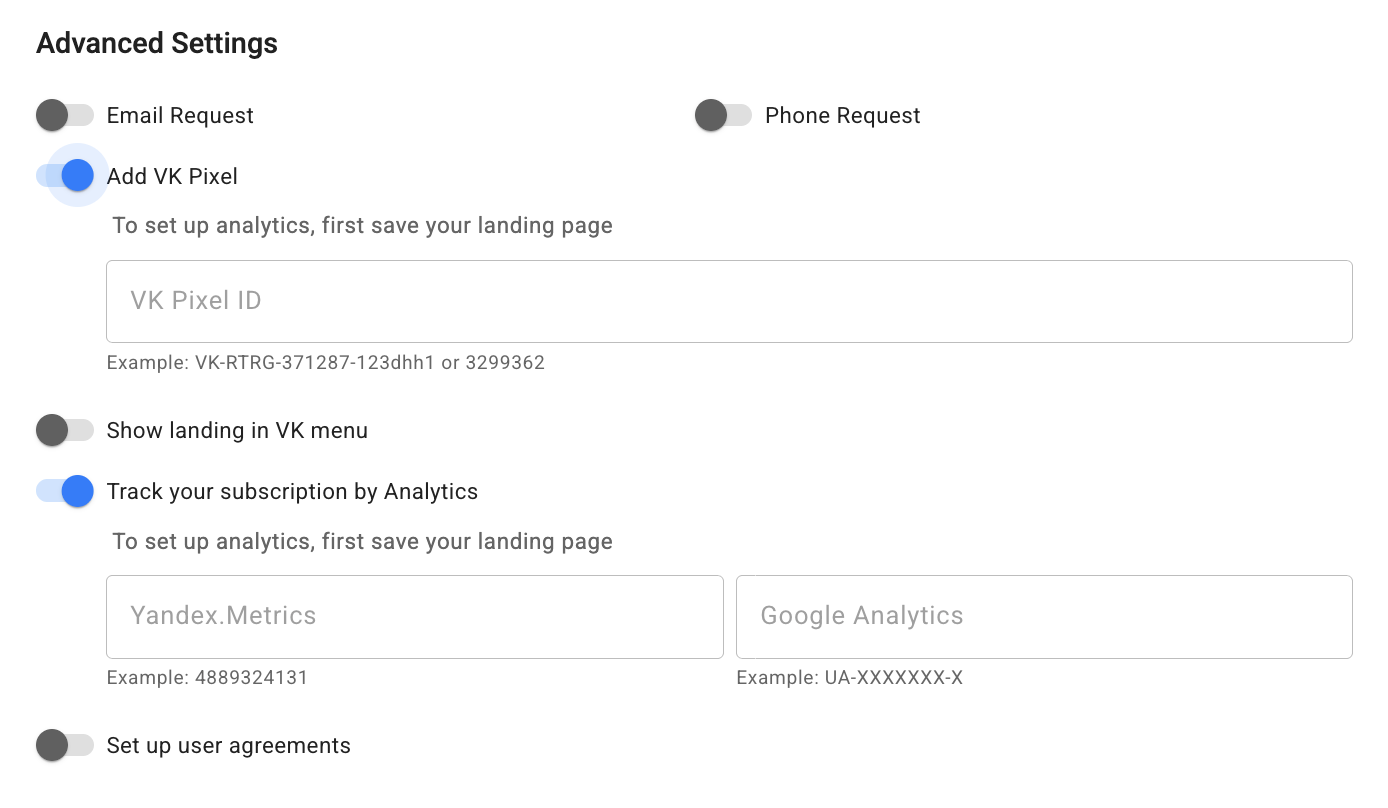Click into the VK Pixel ID field
This screenshot has height=808, width=1388.
[729, 301]
